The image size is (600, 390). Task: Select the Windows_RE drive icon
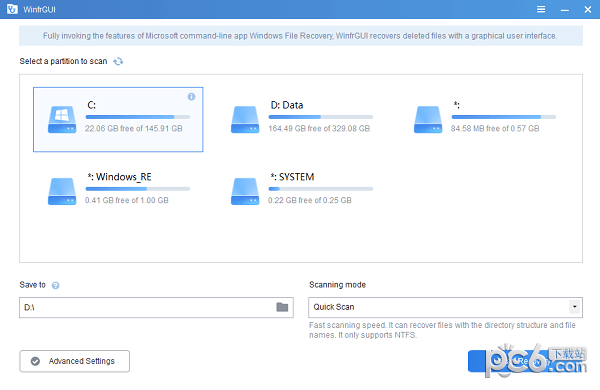(x=62, y=191)
